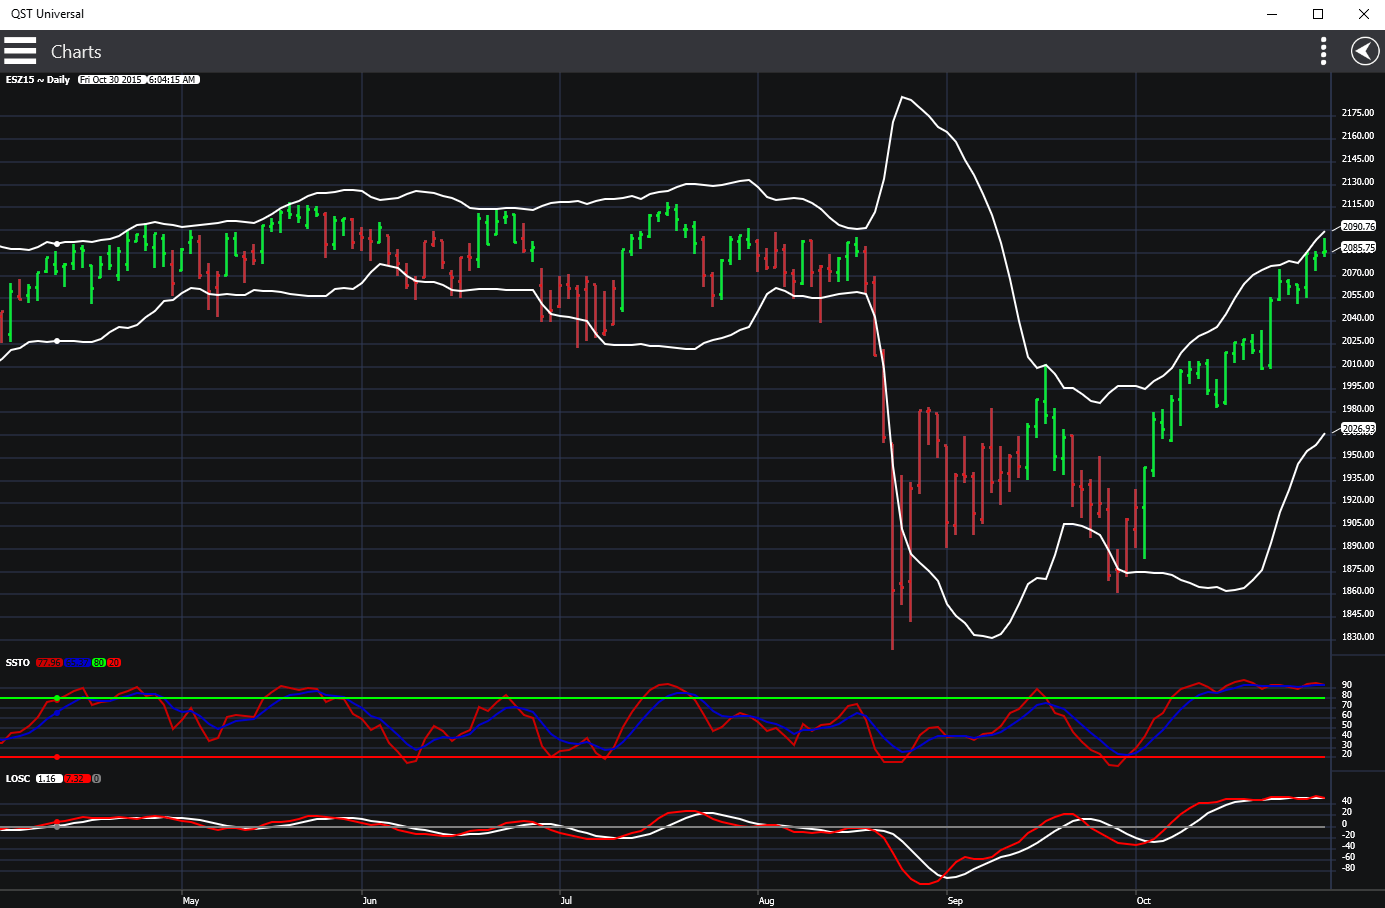The height and width of the screenshot is (908, 1385).
Task: Click the 1830.00 price axis label
Action: coord(1357,637)
